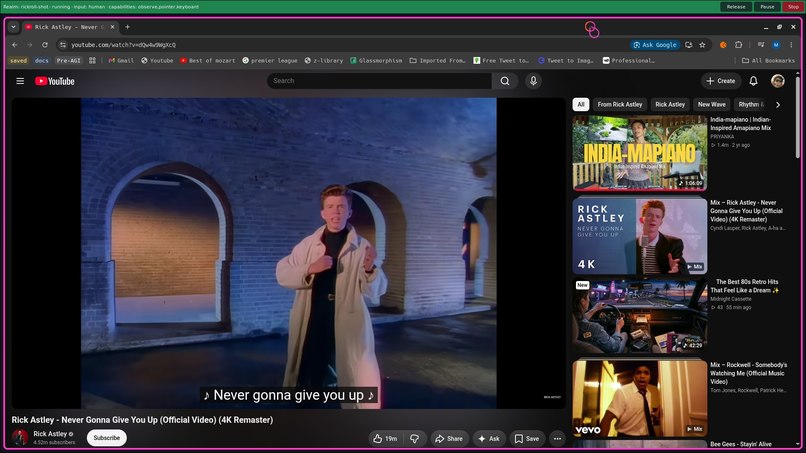Open the docs bookmark

42,60
